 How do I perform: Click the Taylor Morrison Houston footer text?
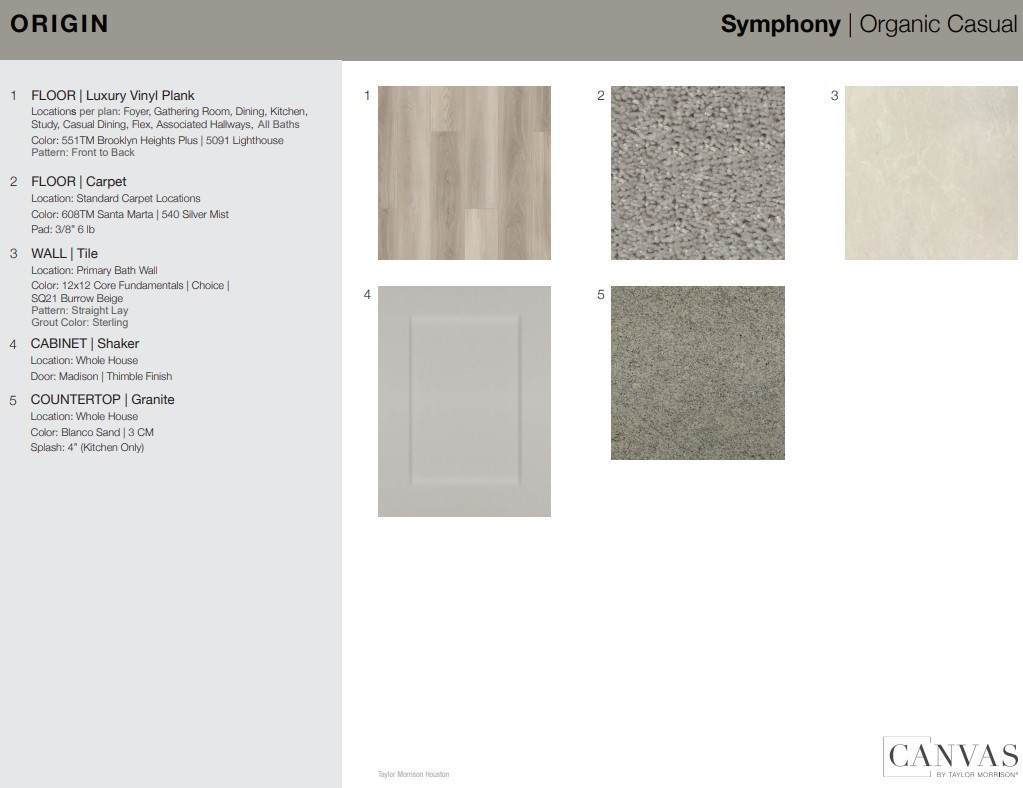click(413, 774)
